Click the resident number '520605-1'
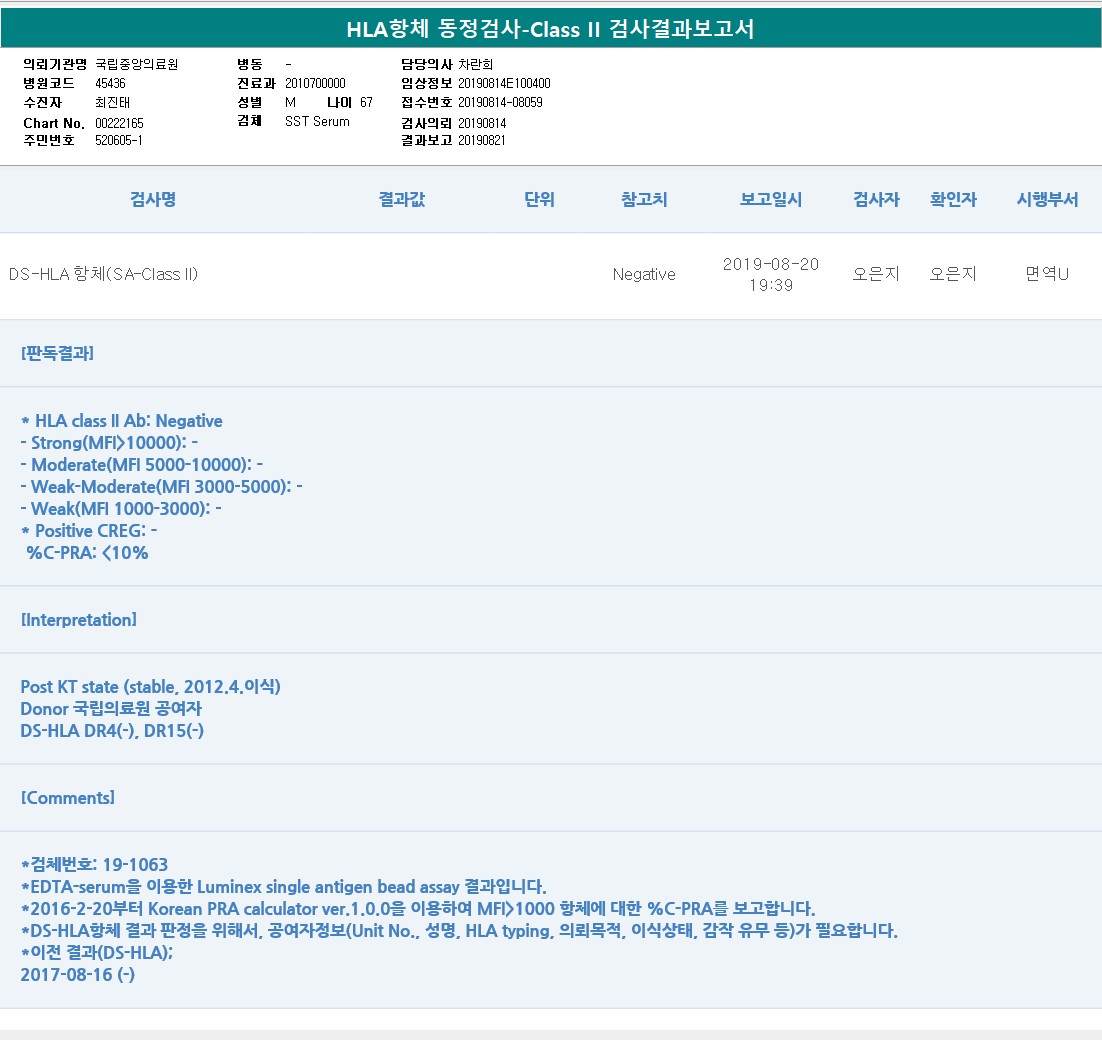 coord(119,141)
